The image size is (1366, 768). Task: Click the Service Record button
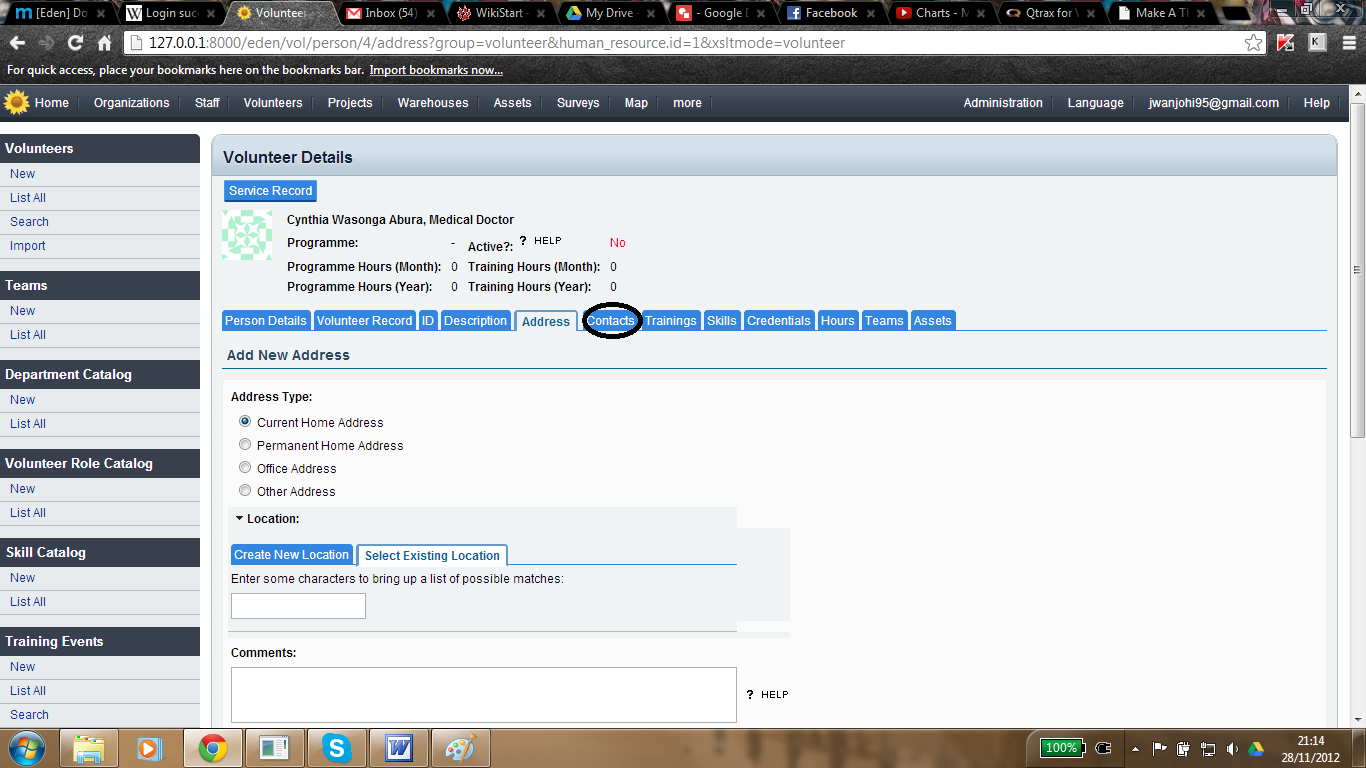(270, 191)
